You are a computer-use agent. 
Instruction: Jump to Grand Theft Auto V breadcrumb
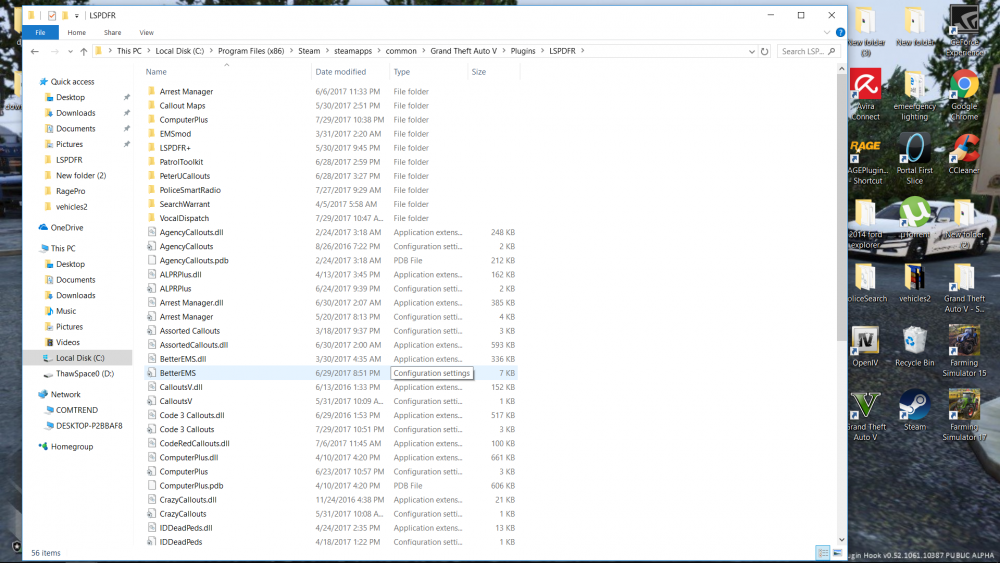[463, 51]
